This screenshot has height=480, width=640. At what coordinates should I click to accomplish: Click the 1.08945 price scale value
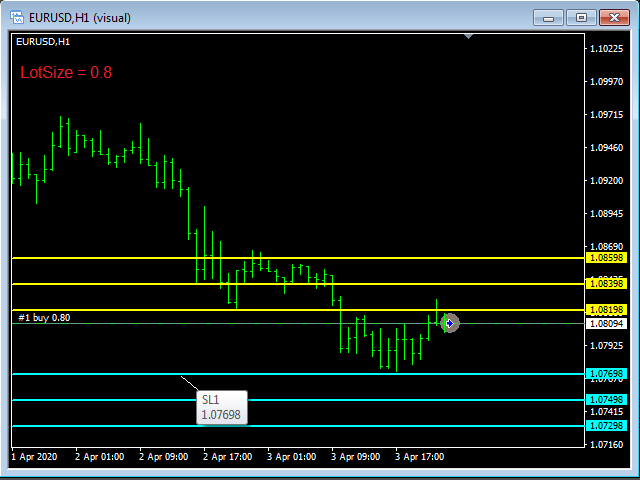pos(607,214)
